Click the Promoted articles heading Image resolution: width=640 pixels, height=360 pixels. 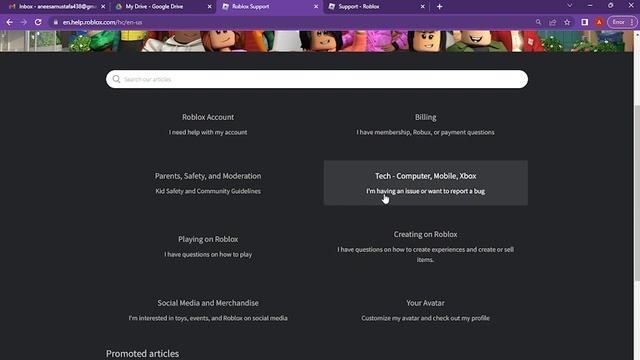click(x=142, y=353)
